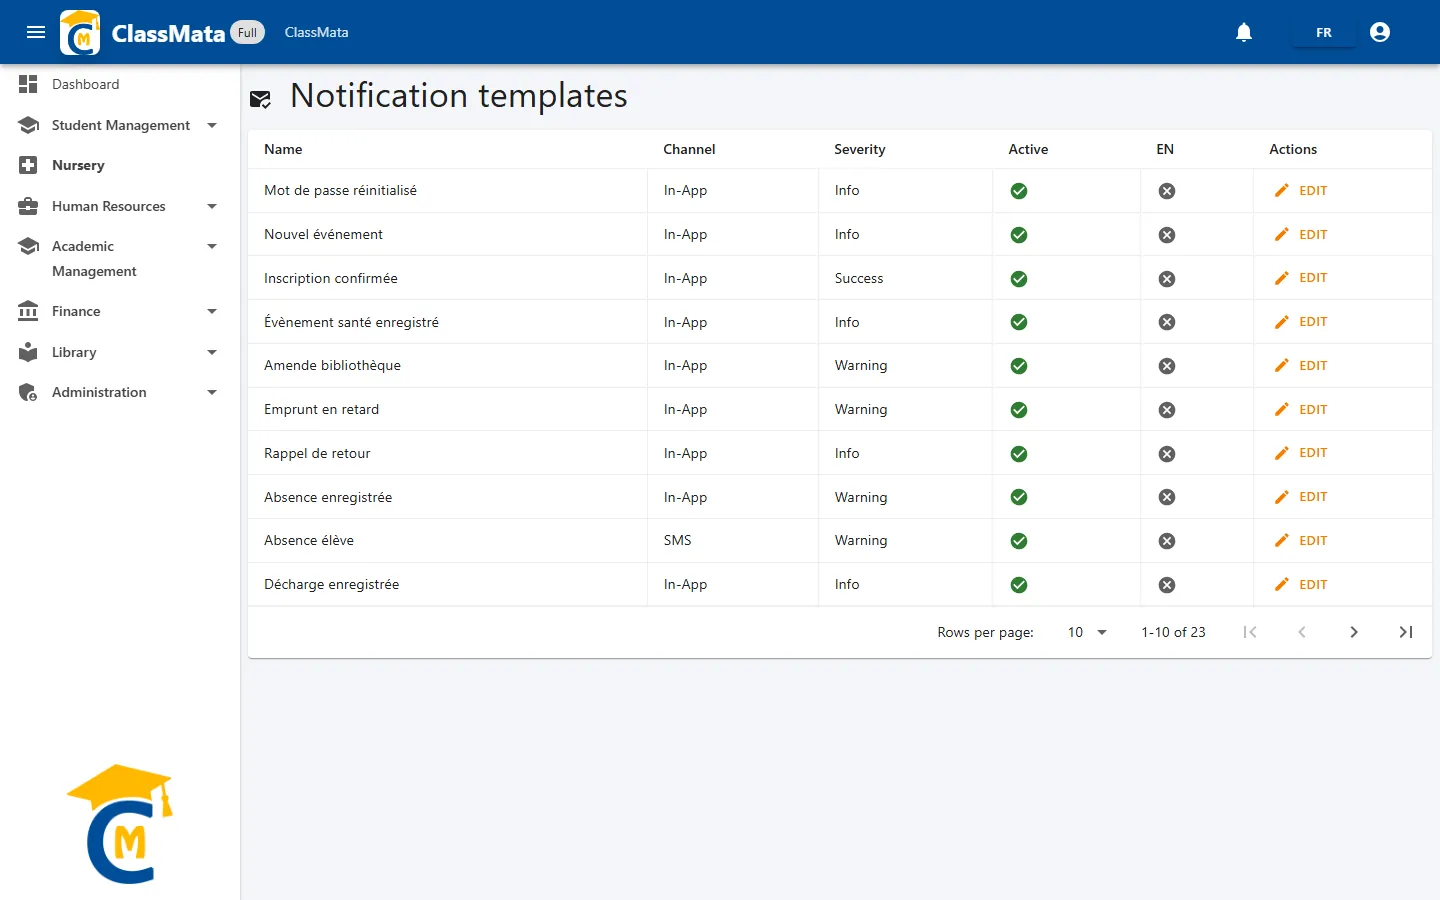The image size is (1440, 900).
Task: Edit the Évènement santé enregistré template
Action: (x=1301, y=322)
